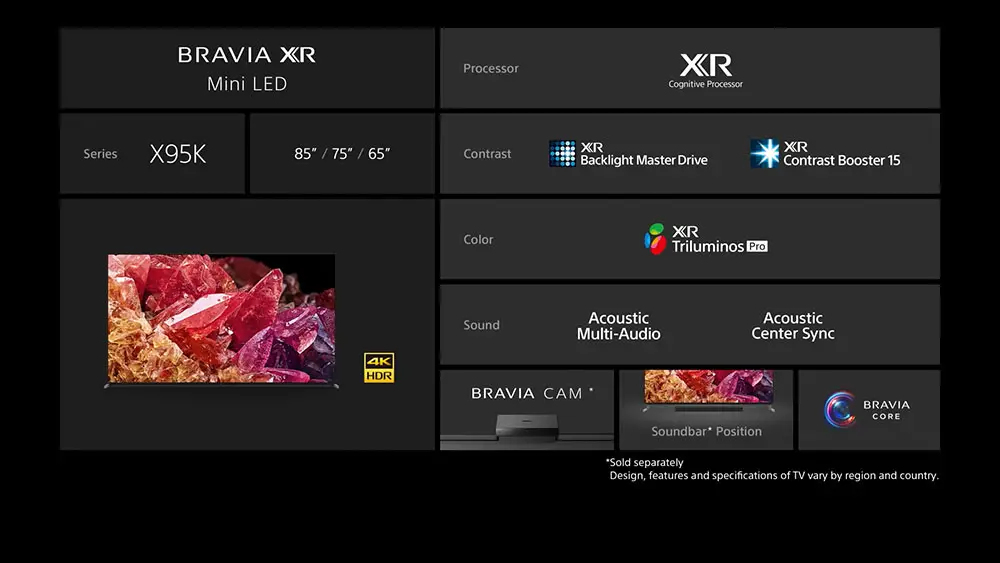Viewport: 1000px width, 563px height.
Task: Click the "Processor" label
Action: coord(490,68)
